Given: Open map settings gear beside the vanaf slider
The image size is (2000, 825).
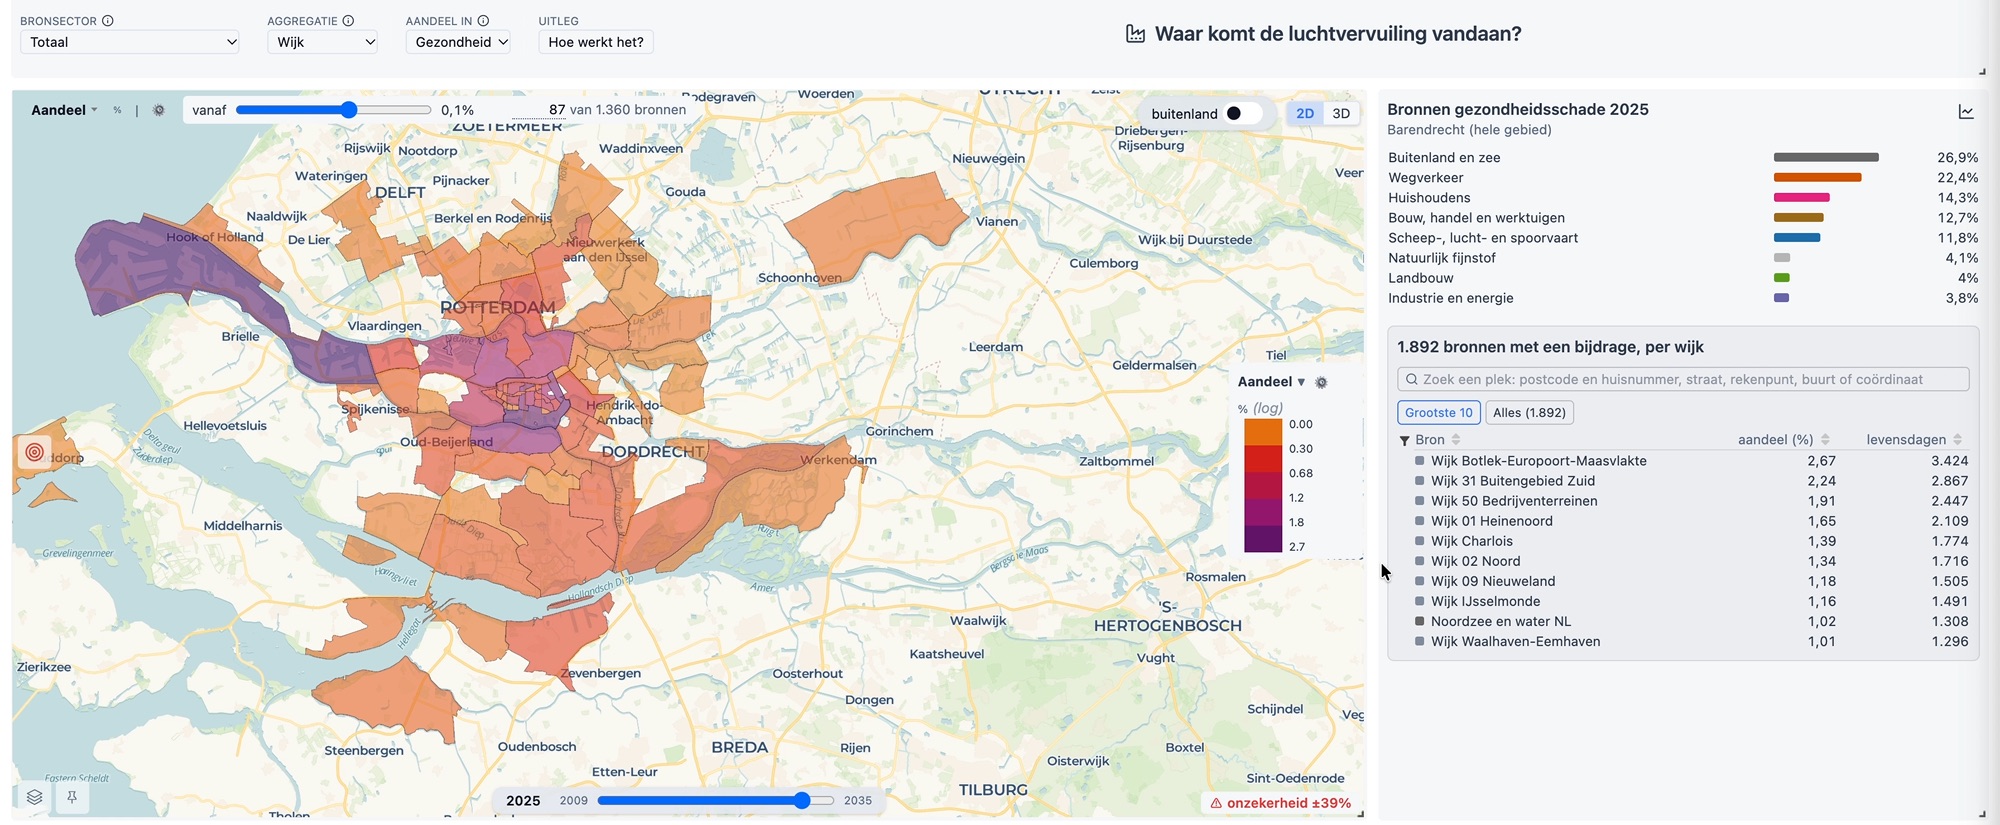Looking at the screenshot, I should pos(159,110).
